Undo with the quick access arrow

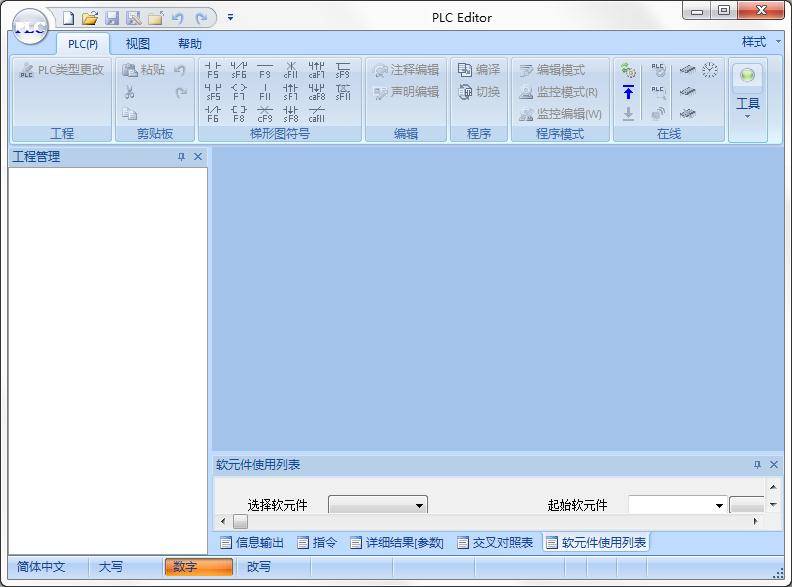pos(177,19)
